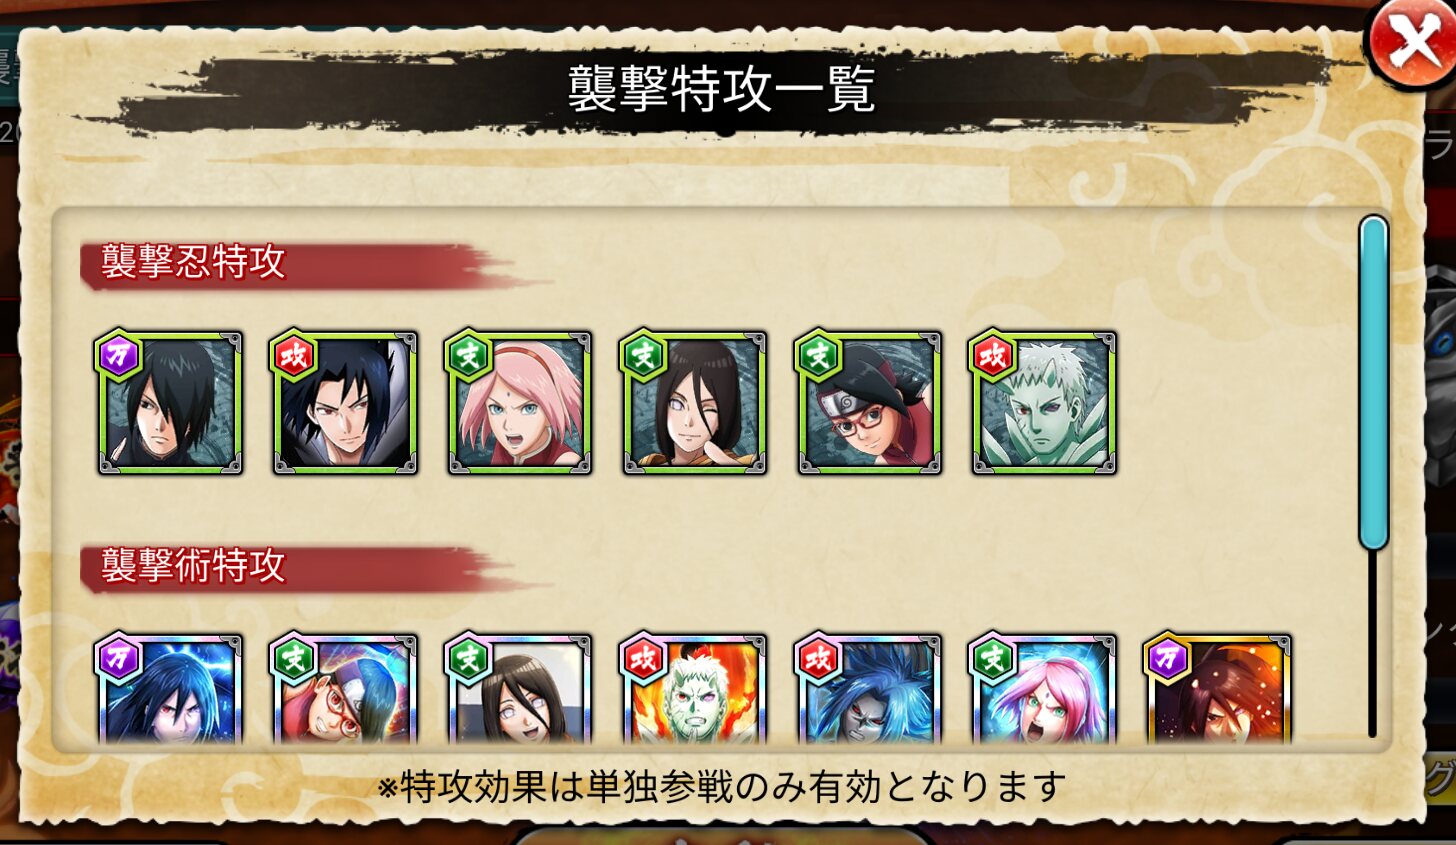The image size is (1456, 845).
Task: Close the 襲撃特攻一覧 popup
Action: pyautogui.click(x=1412, y=44)
